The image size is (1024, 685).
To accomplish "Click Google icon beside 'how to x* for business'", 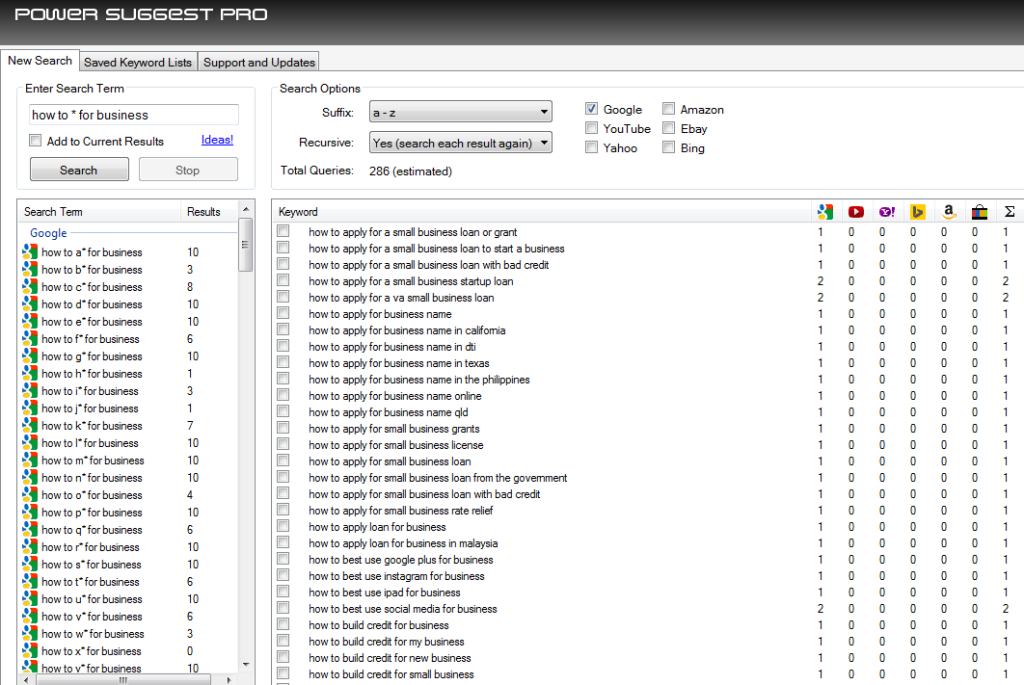I will pyautogui.click(x=30, y=651).
